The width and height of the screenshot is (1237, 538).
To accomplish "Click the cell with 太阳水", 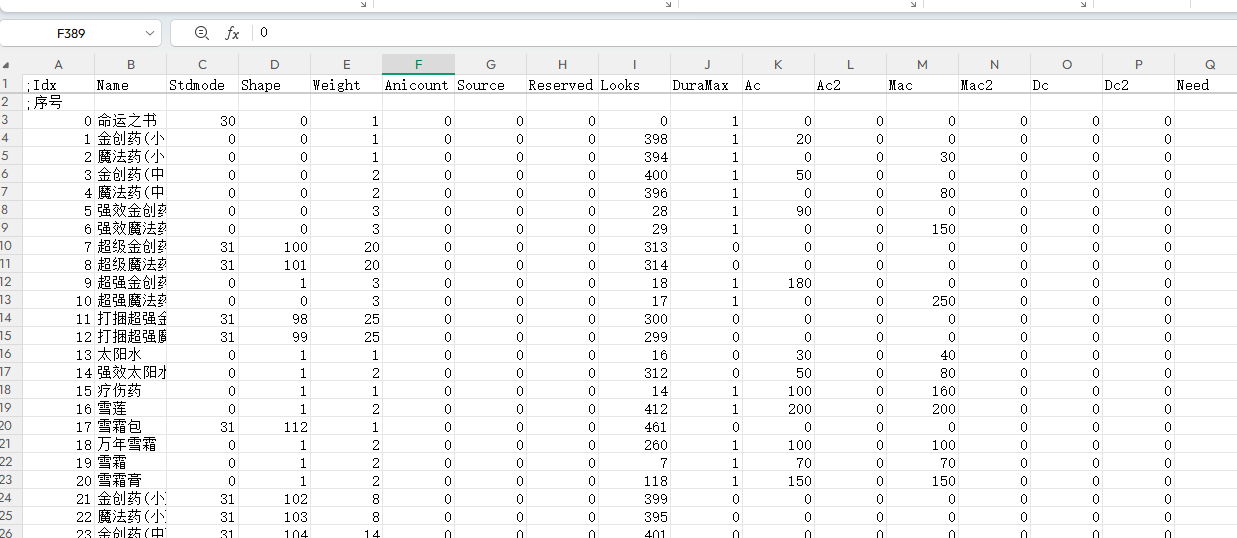I will (x=130, y=355).
